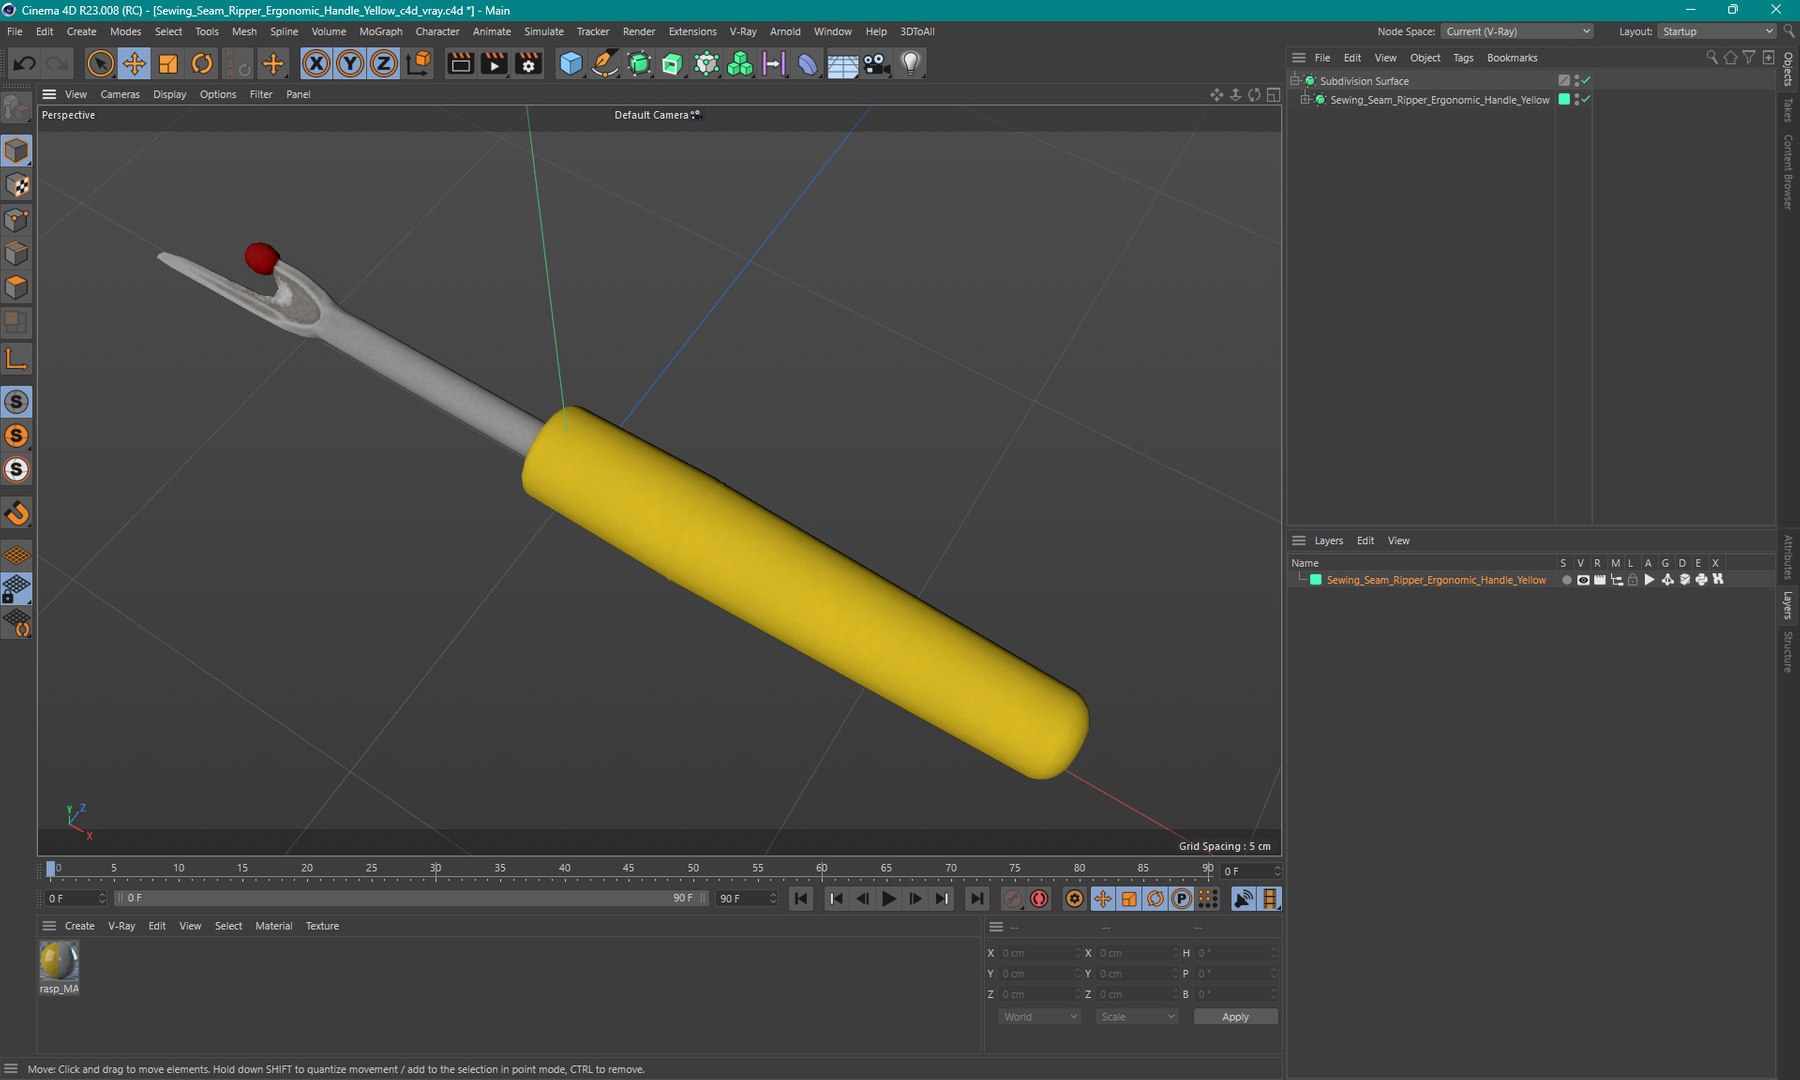Toggle Autokeying button
The width and height of the screenshot is (1800, 1080).
pos(1040,899)
